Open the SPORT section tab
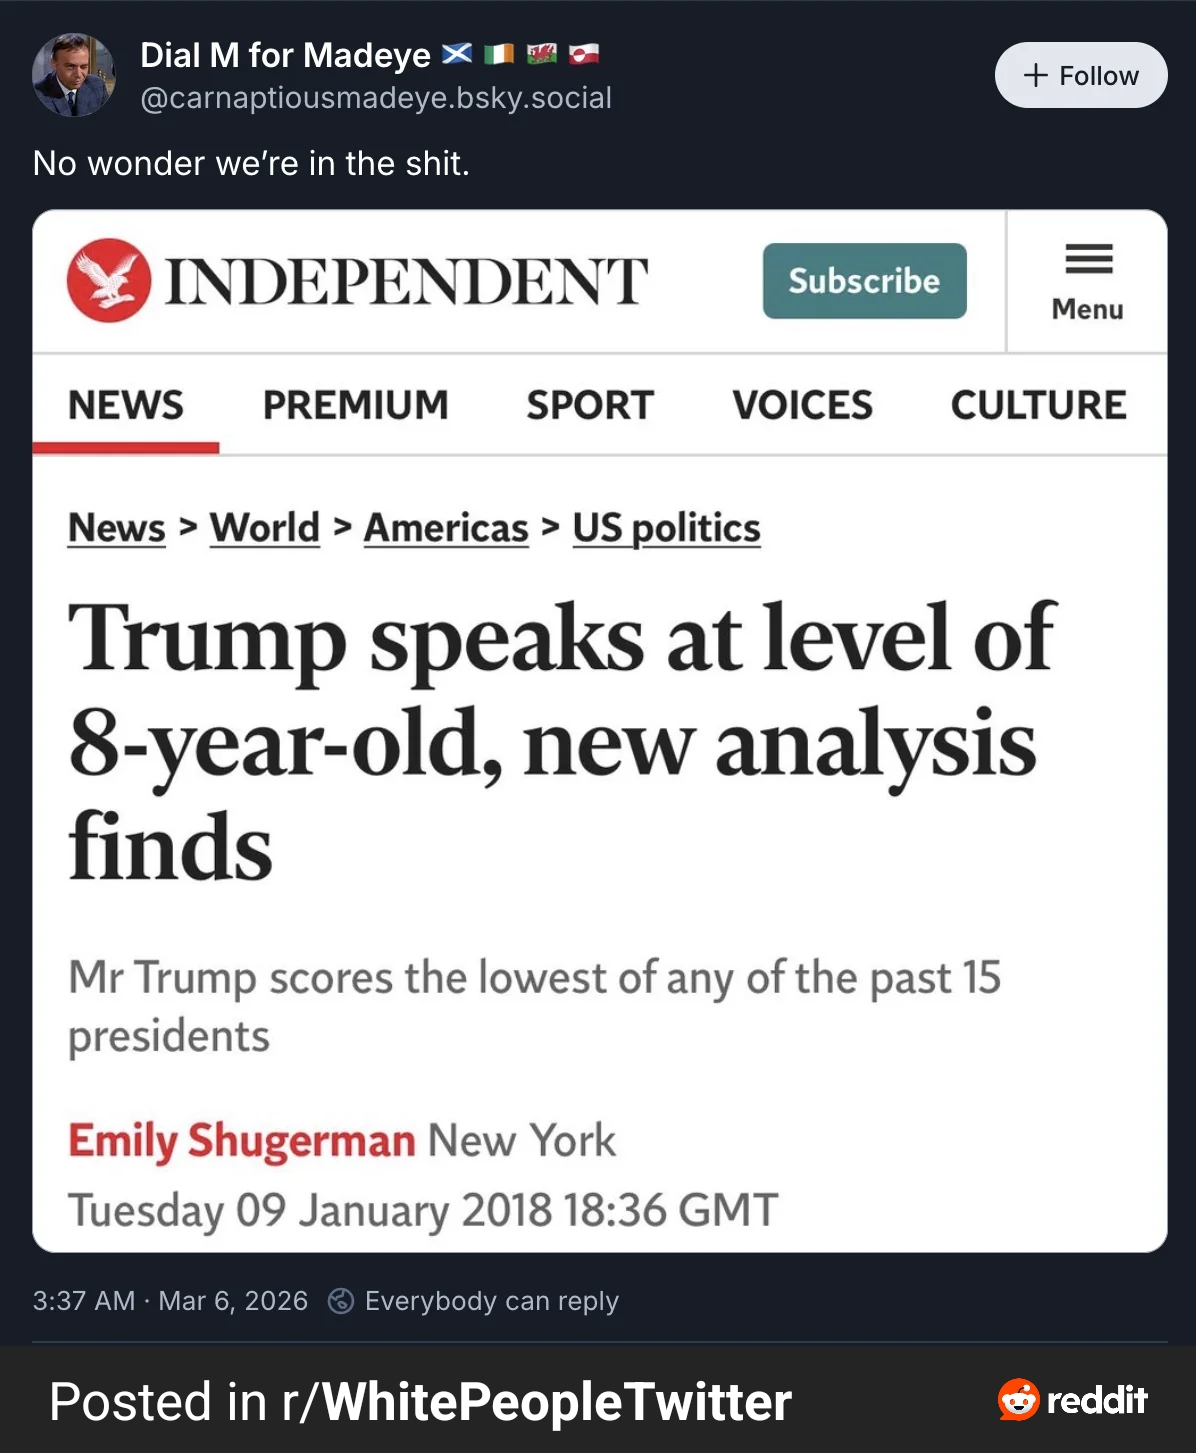 point(590,405)
